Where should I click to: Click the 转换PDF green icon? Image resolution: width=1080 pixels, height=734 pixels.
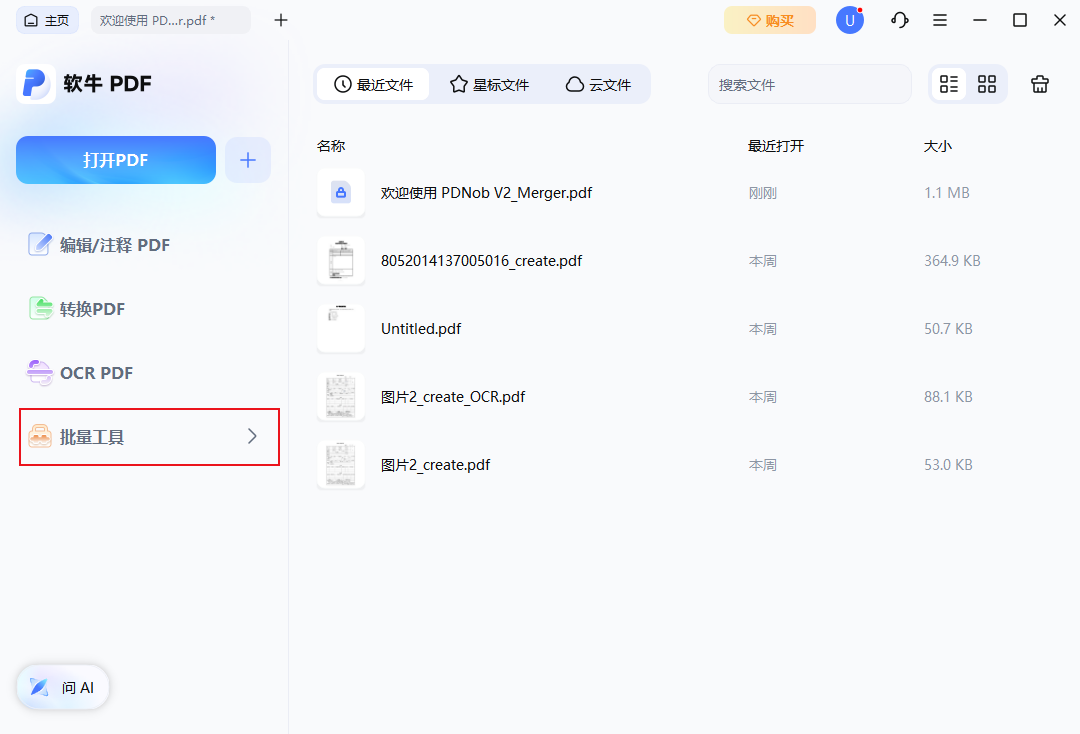40,308
